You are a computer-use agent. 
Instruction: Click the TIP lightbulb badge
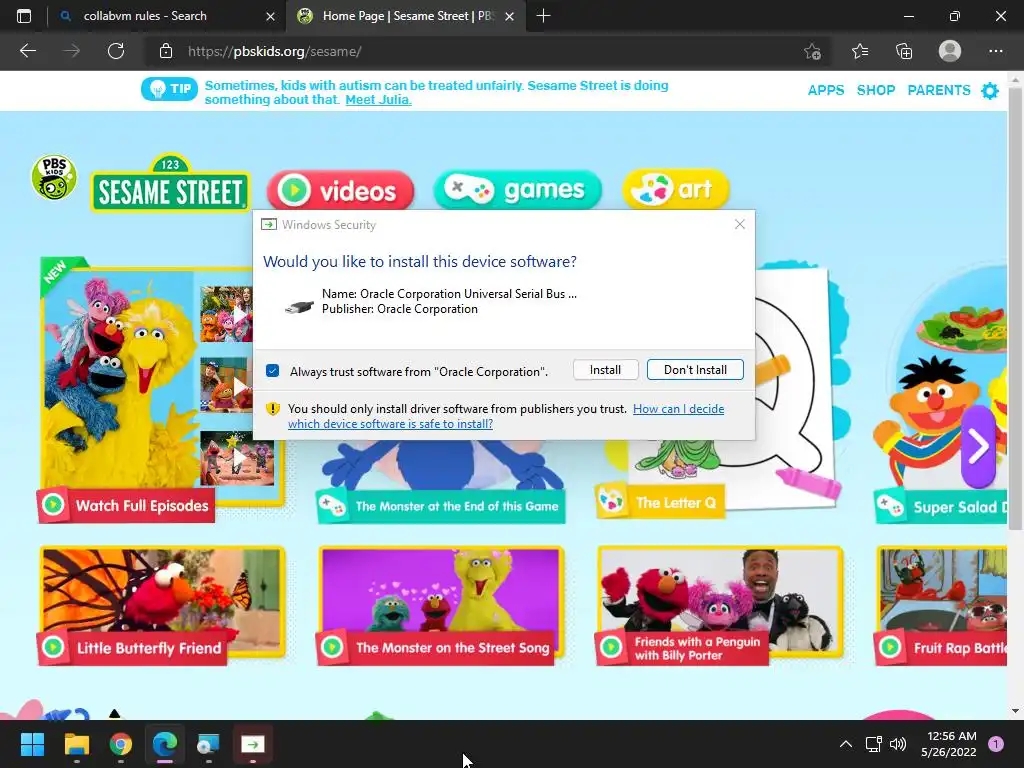[169, 89]
